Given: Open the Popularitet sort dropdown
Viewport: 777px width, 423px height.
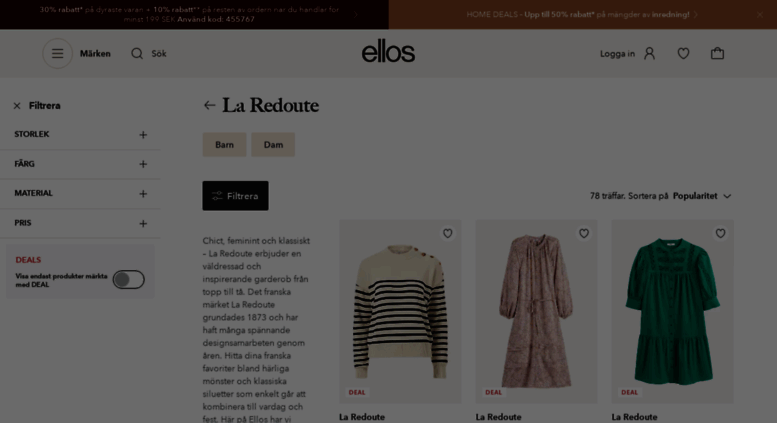Looking at the screenshot, I should (702, 196).
